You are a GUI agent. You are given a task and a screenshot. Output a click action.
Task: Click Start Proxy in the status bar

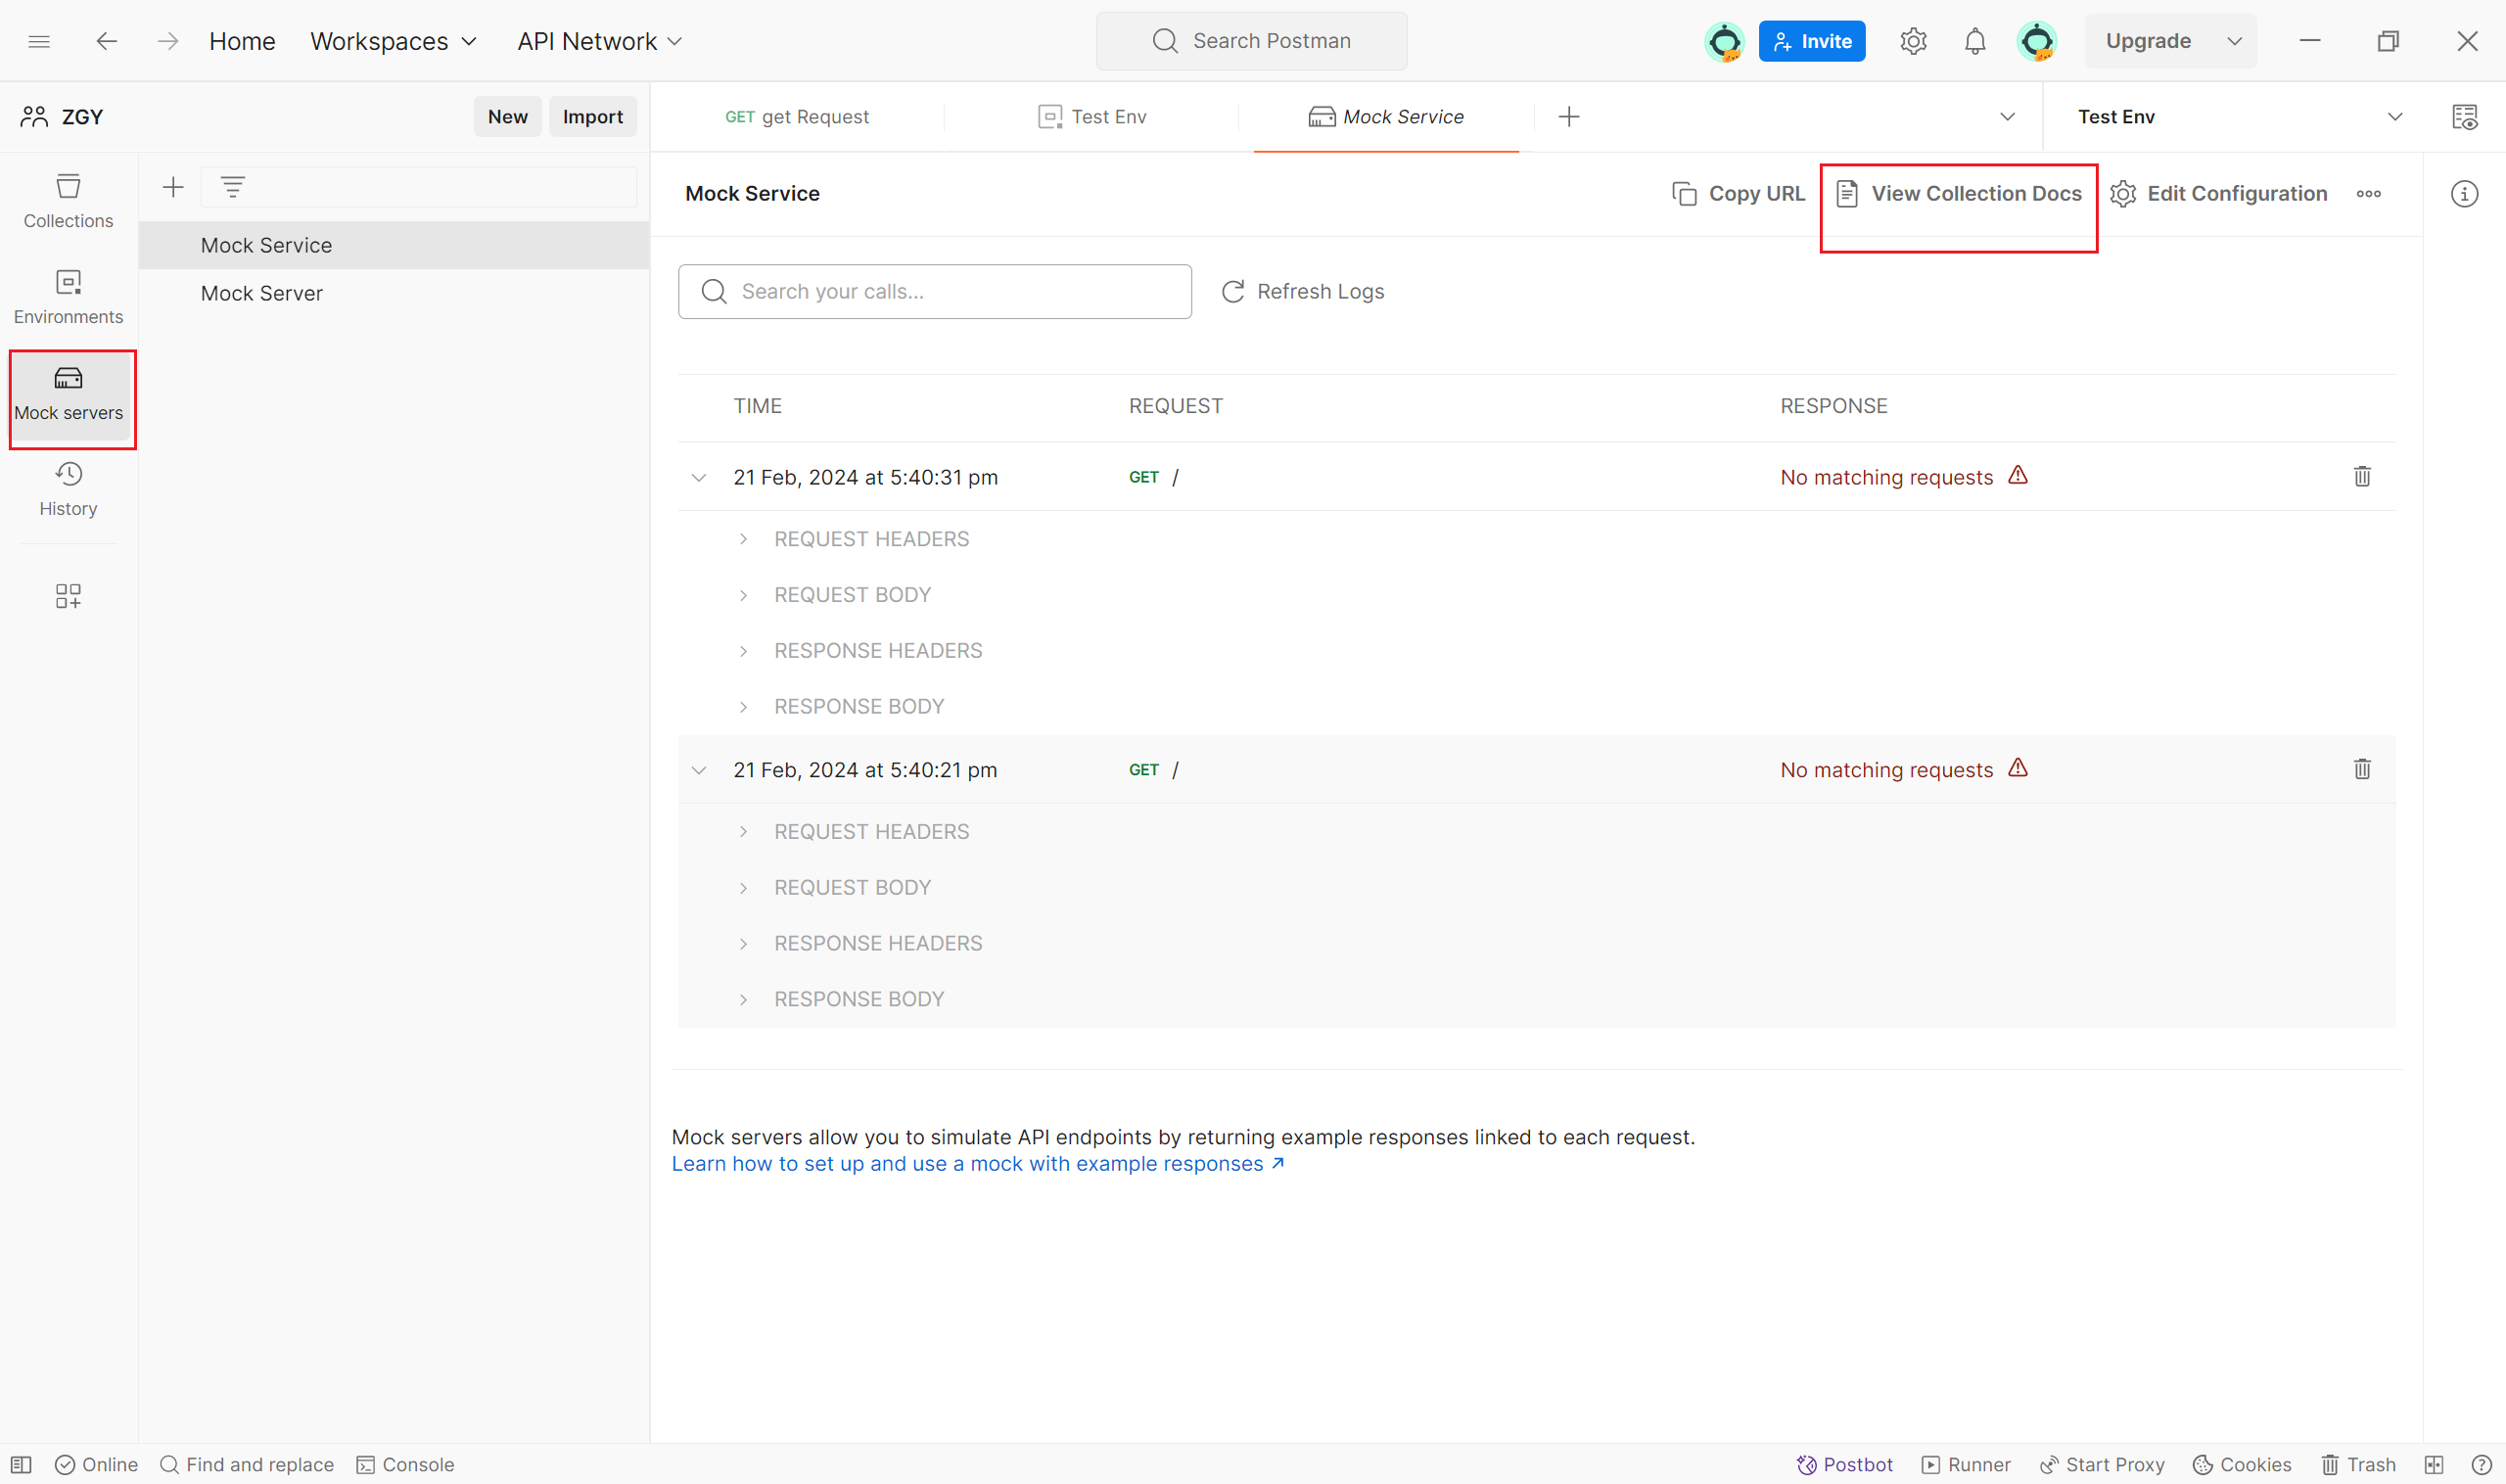coord(2102,1464)
